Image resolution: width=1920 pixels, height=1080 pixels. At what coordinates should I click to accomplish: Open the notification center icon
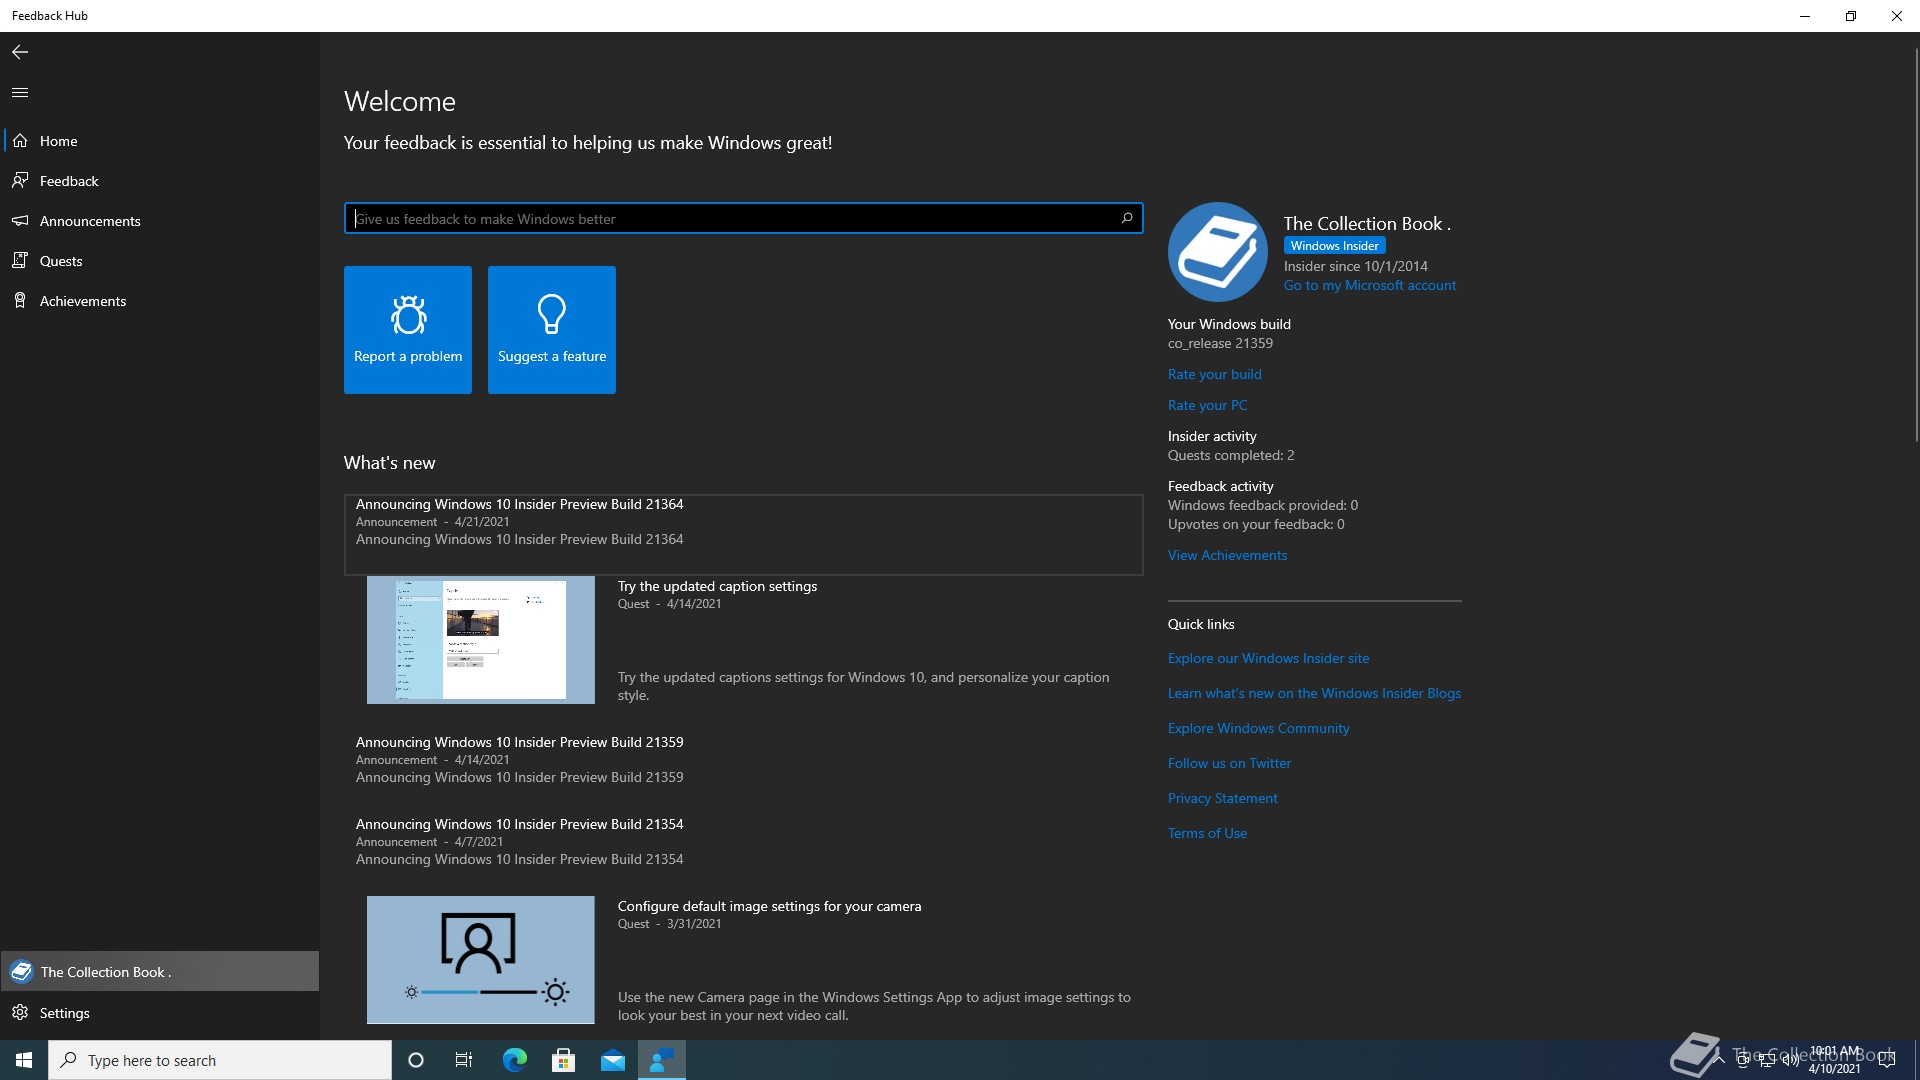[x=1887, y=1060]
